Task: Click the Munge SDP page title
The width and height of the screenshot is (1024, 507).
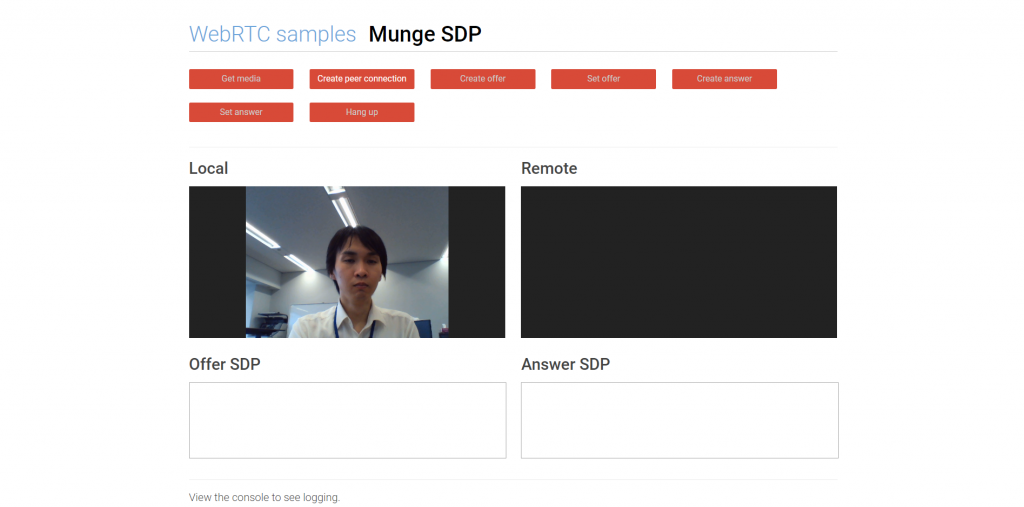Action: tap(425, 34)
